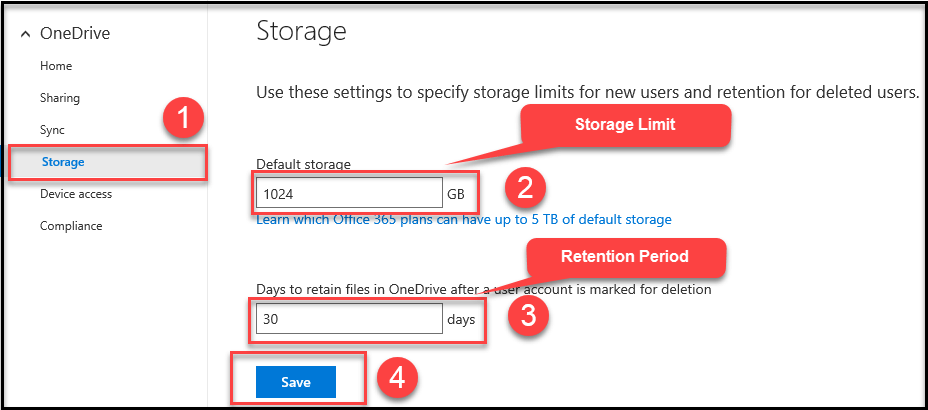The height and width of the screenshot is (410, 928).
Task: Collapse the OneDrive section chevron
Action: click(25, 34)
